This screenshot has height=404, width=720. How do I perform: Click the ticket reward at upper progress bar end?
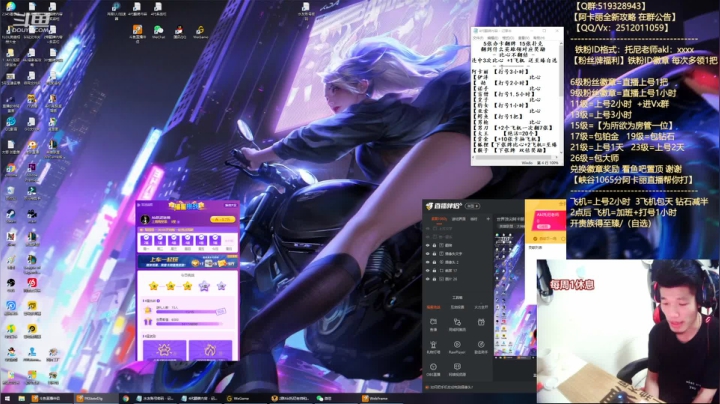[x=221, y=311]
